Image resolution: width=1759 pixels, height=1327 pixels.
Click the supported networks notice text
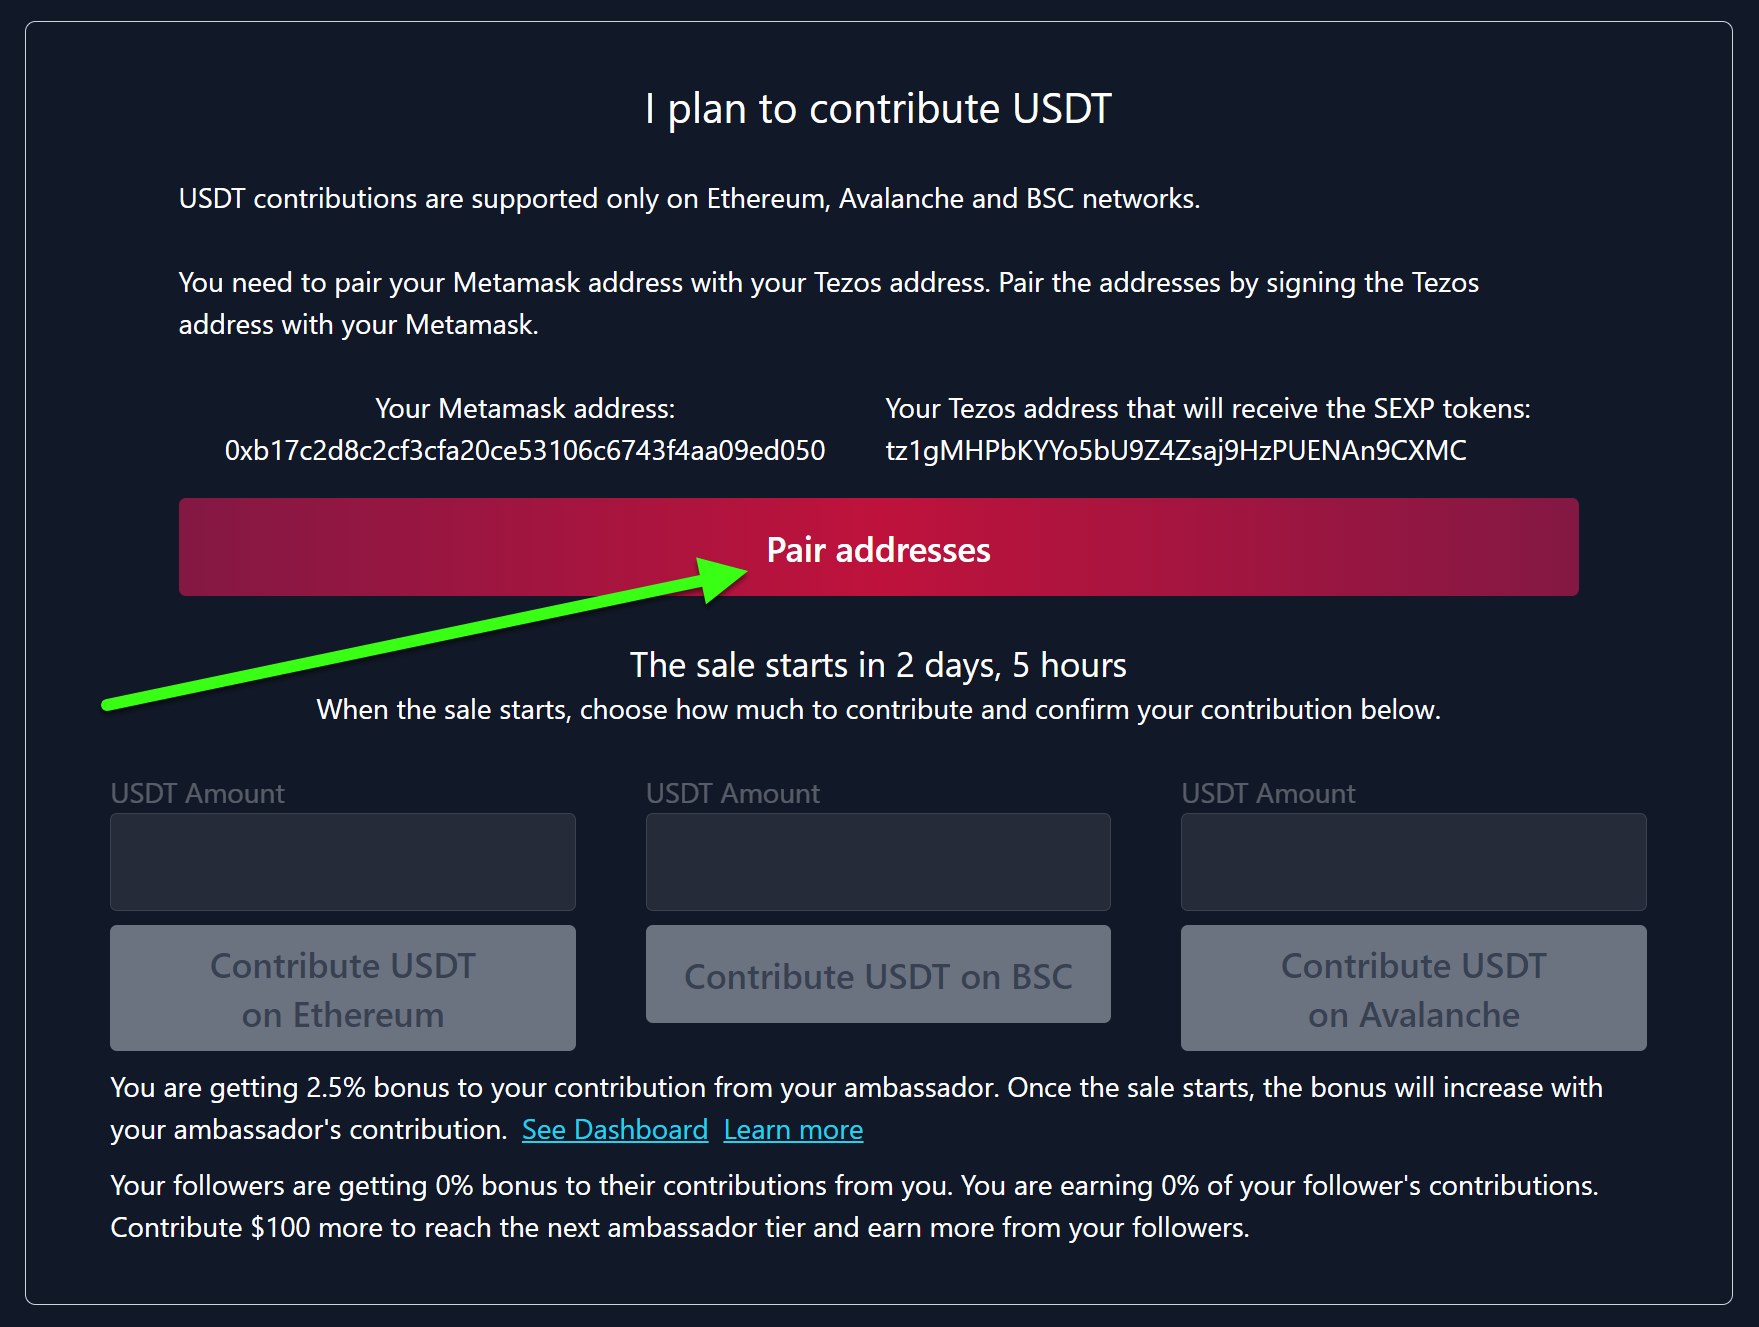(689, 199)
